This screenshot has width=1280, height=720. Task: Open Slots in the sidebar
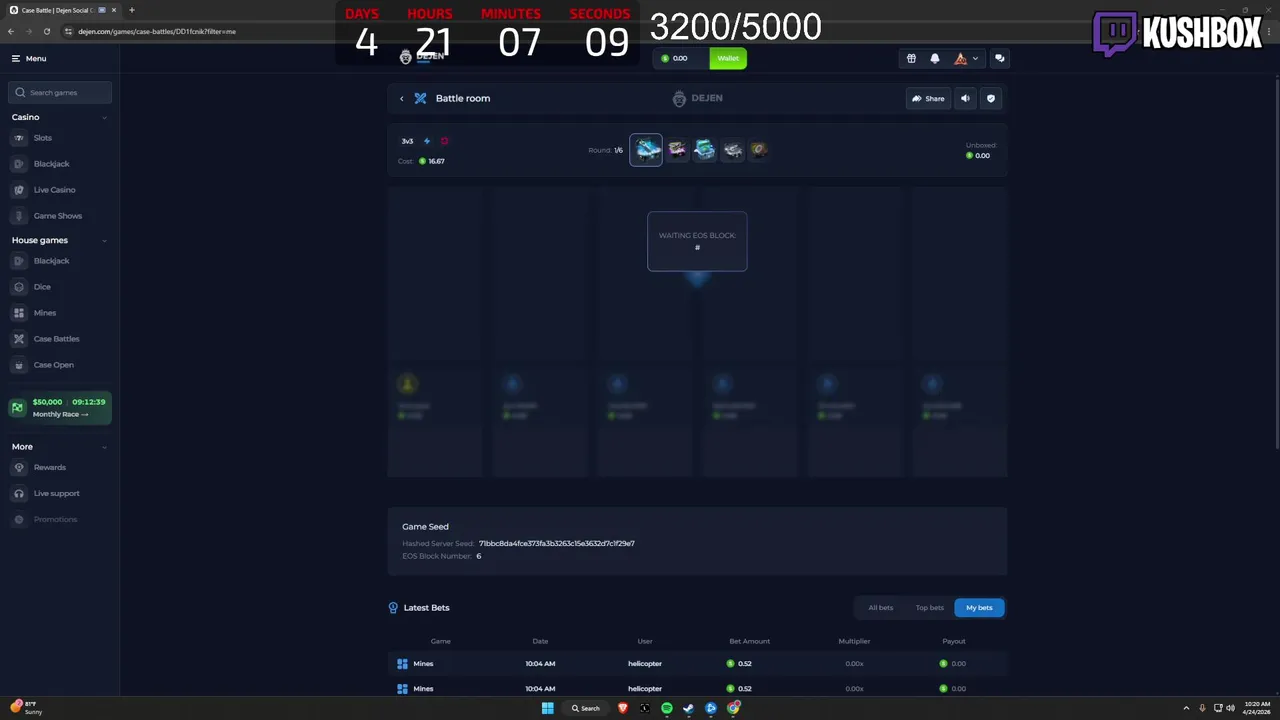42,138
